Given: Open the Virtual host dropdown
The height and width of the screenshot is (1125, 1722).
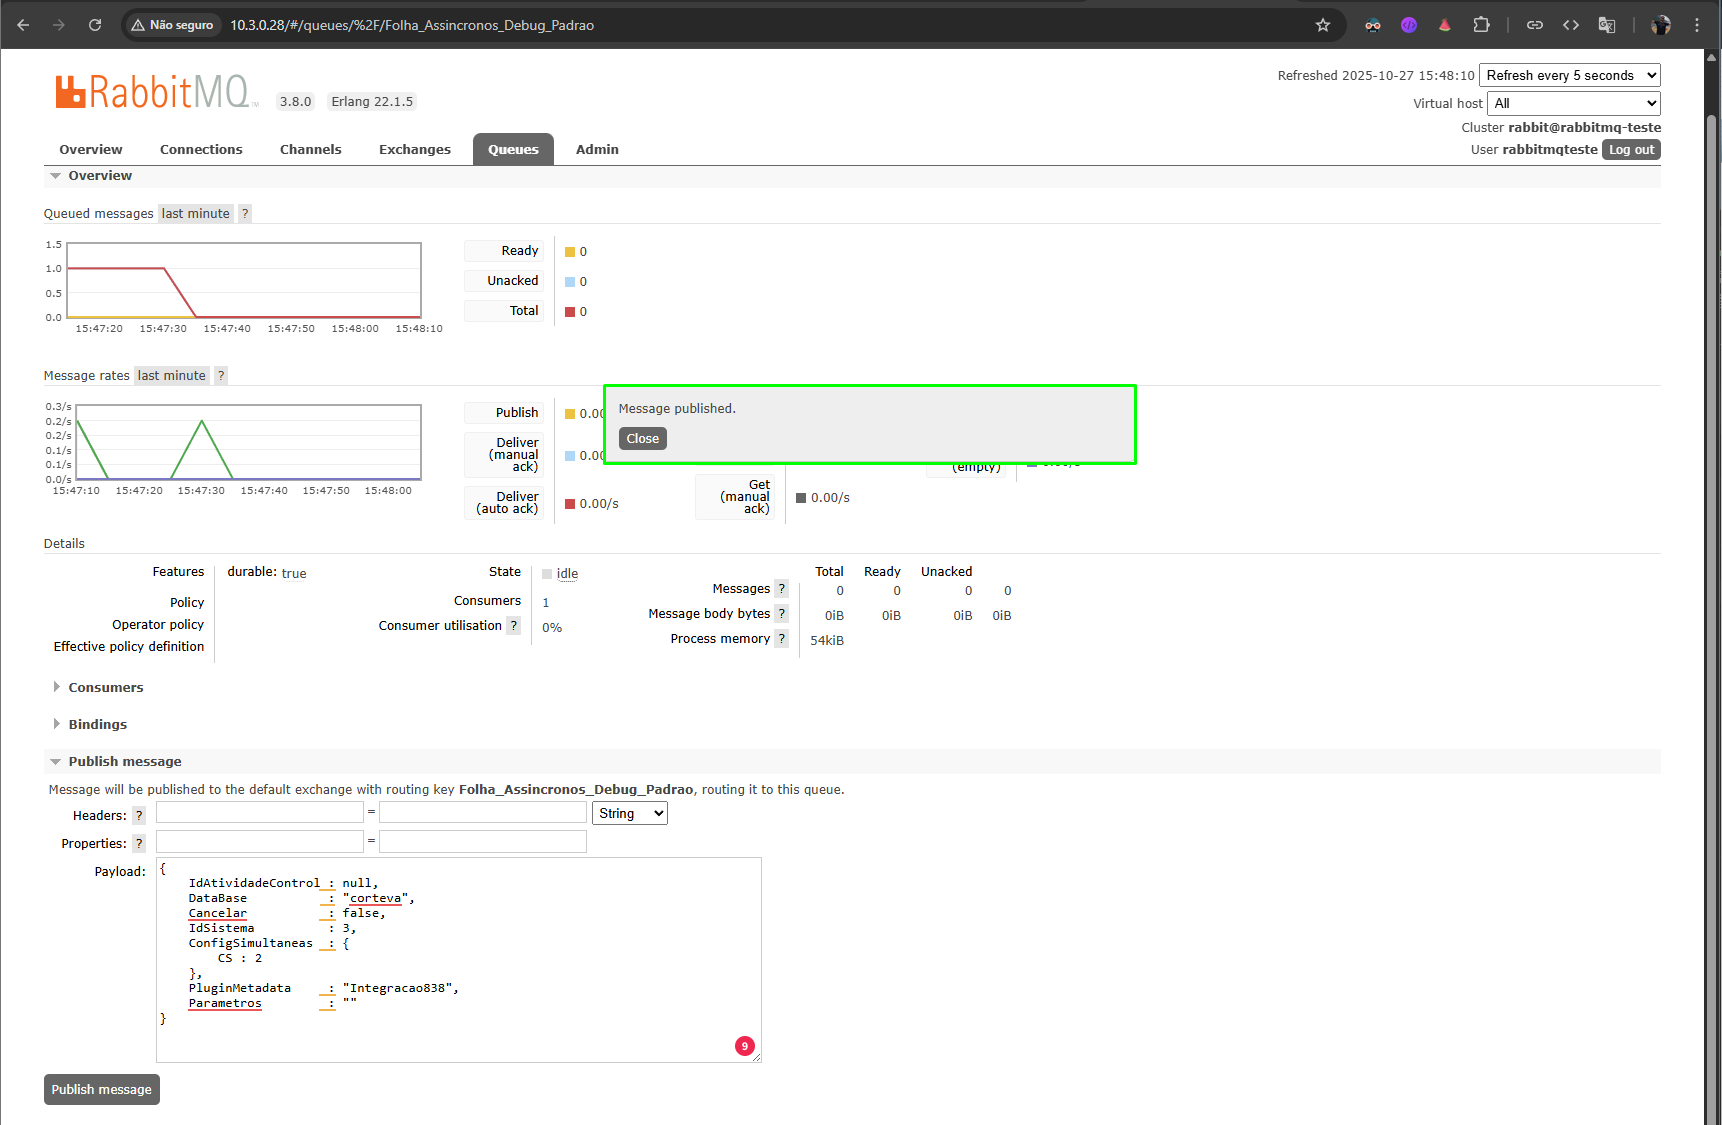Looking at the screenshot, I should [x=1574, y=103].
